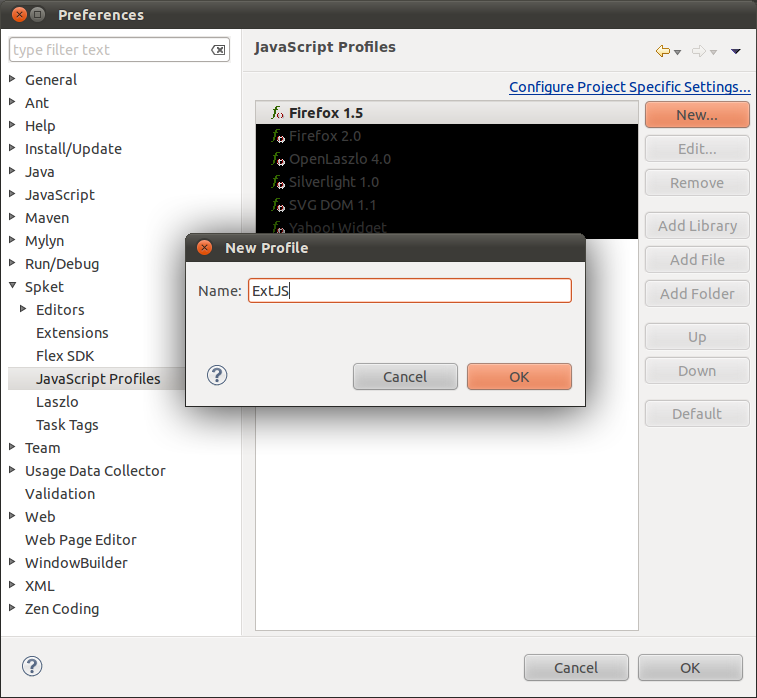Collapse the Spket tree node
Screen dimensions: 757x698
[12, 287]
